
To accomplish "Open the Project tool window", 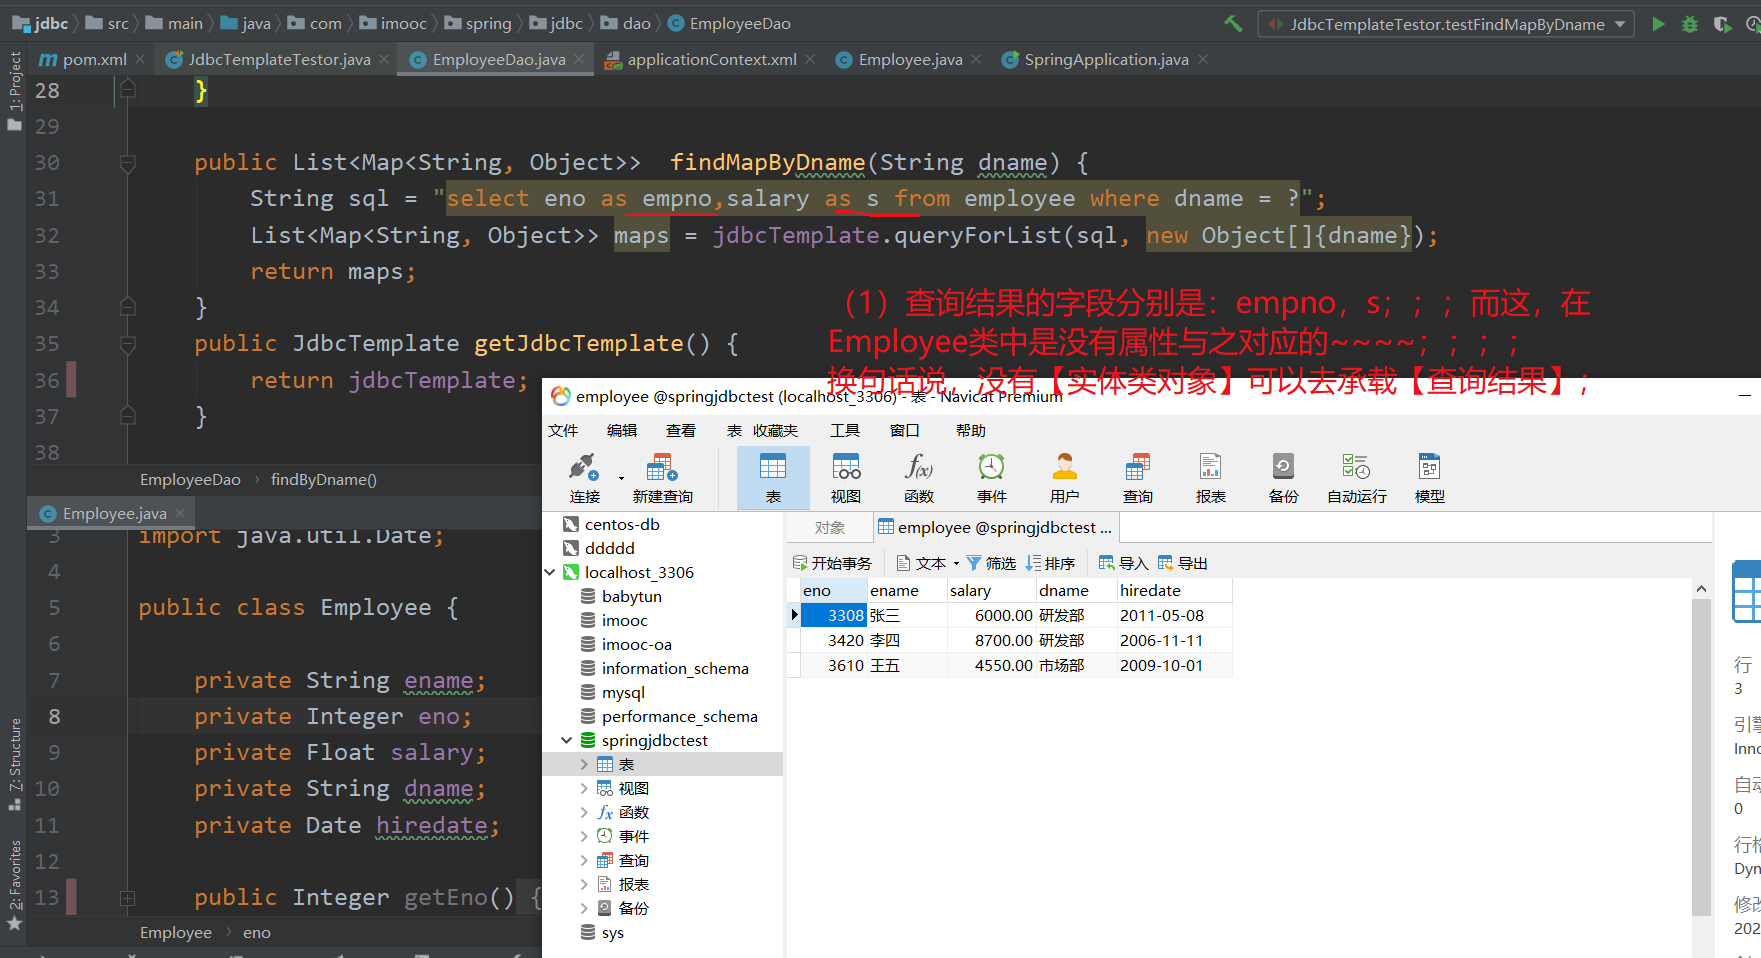I will [14, 90].
